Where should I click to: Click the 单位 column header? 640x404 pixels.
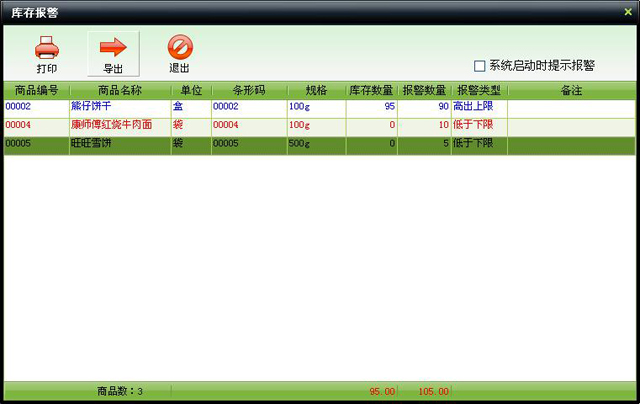point(190,90)
